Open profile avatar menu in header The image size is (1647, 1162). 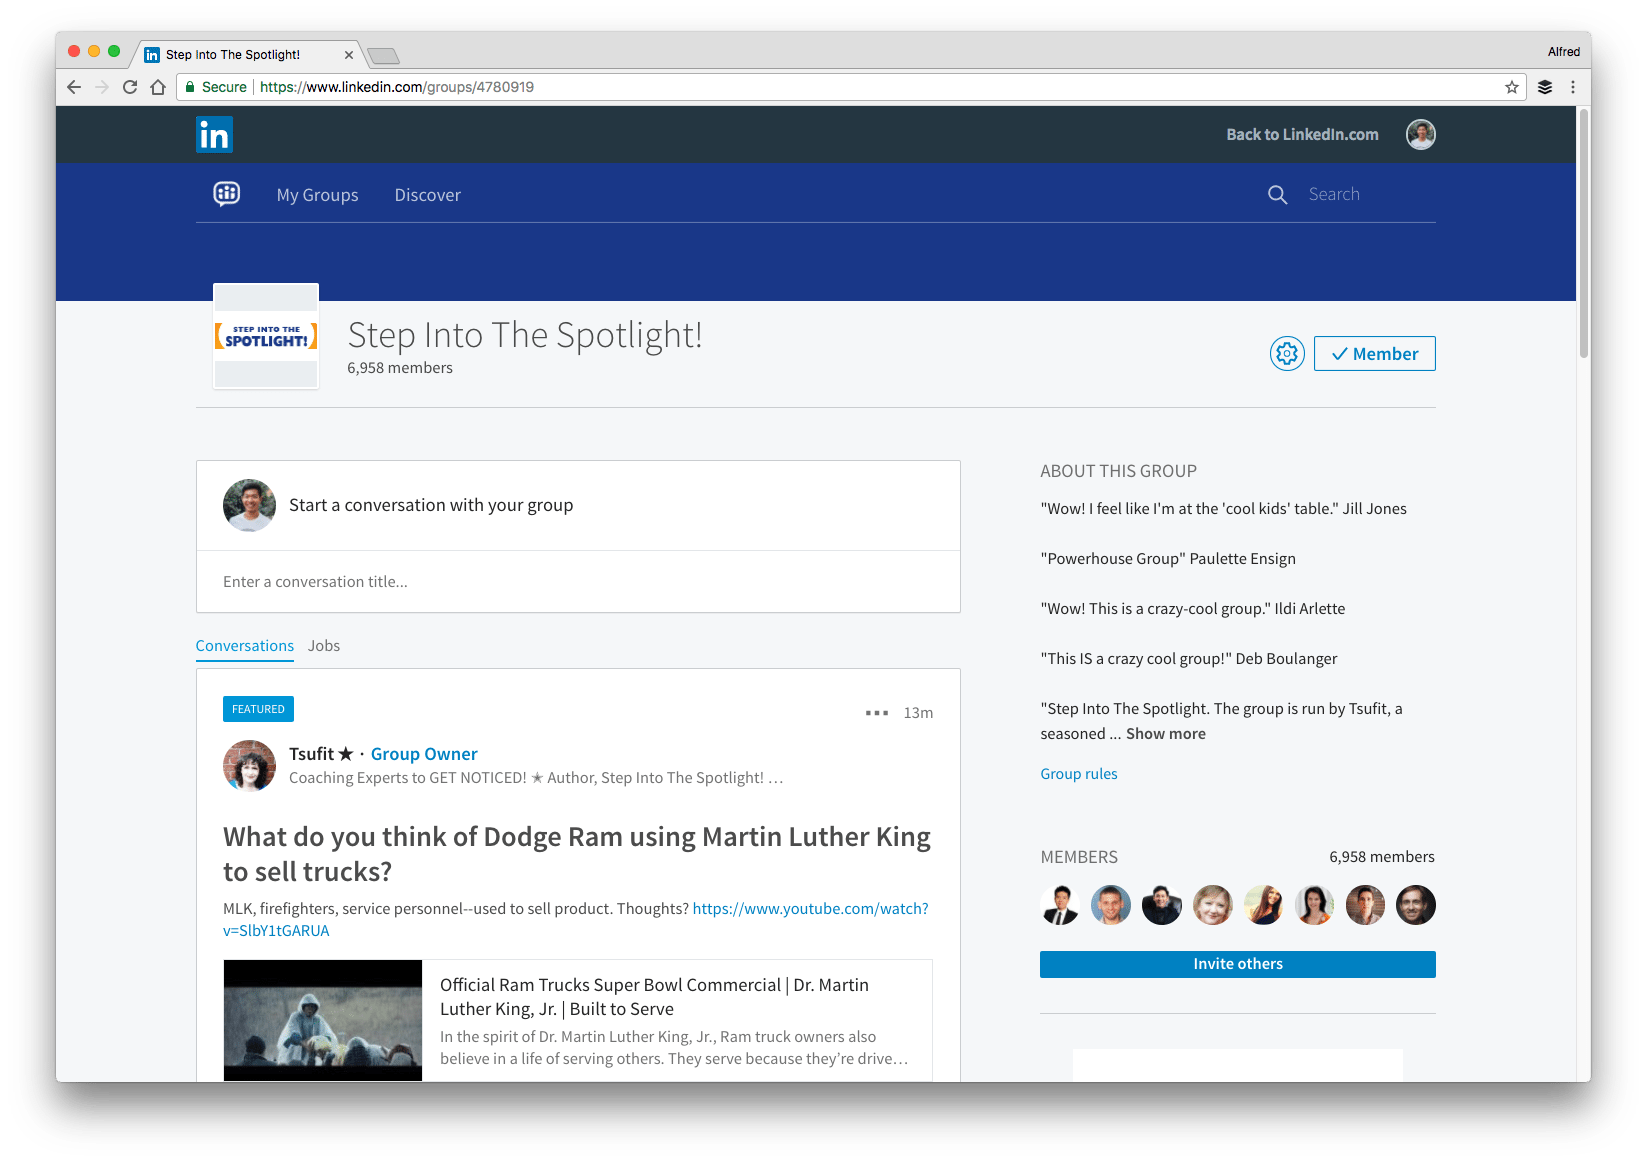coord(1420,134)
